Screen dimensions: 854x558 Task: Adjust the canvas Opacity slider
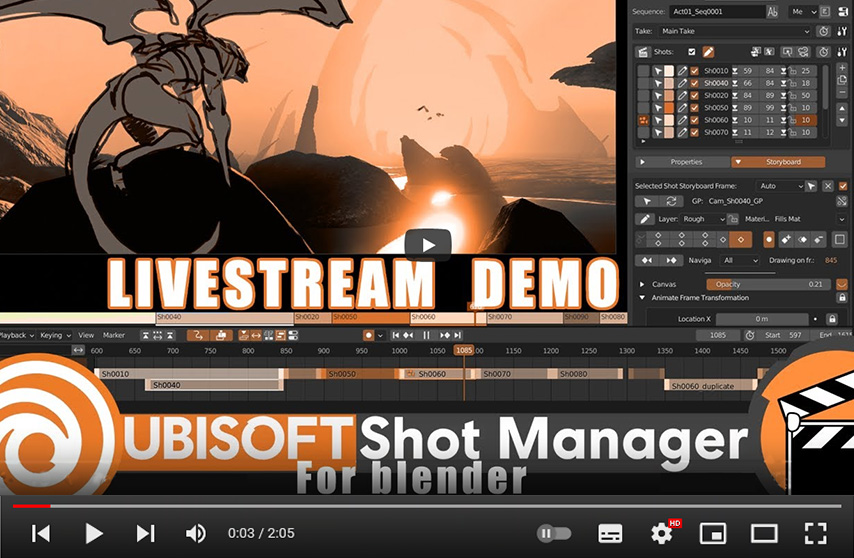768,284
